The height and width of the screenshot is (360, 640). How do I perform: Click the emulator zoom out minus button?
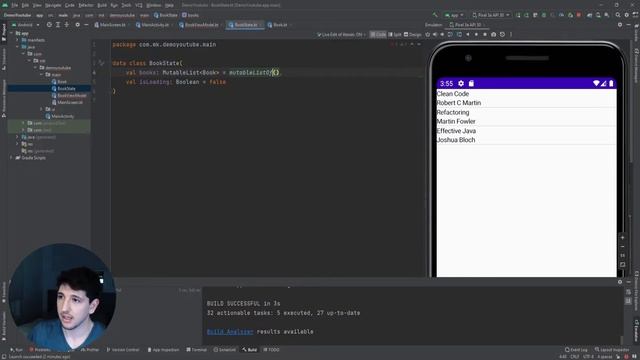[x=622, y=247]
